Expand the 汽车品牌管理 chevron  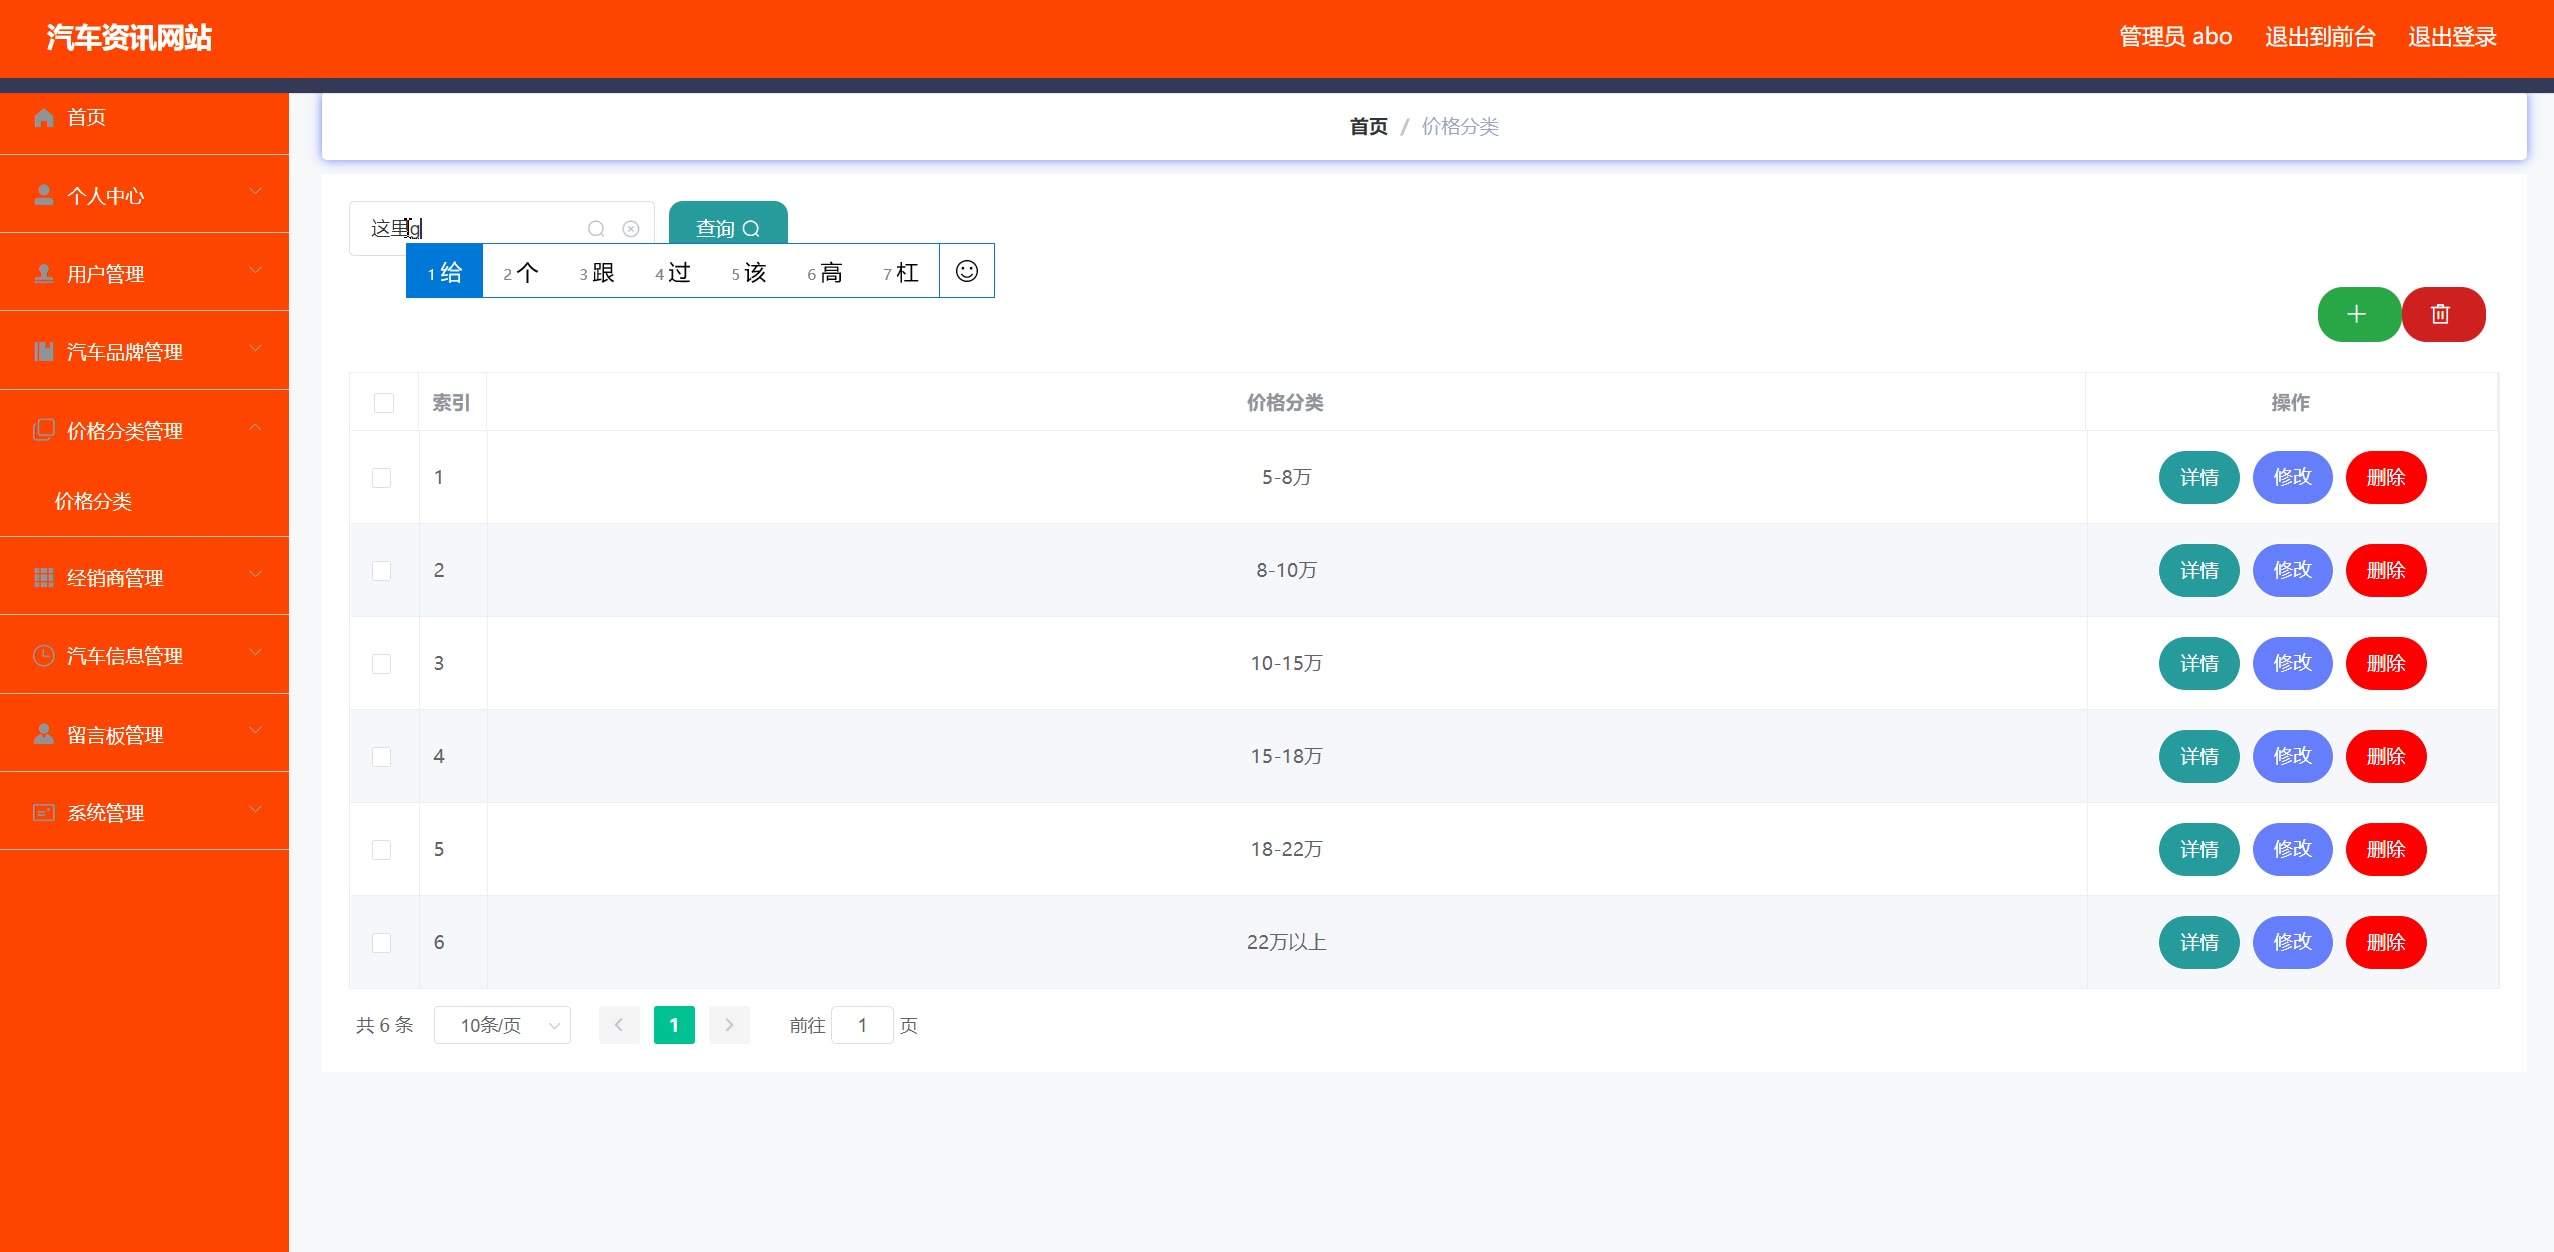(x=256, y=348)
